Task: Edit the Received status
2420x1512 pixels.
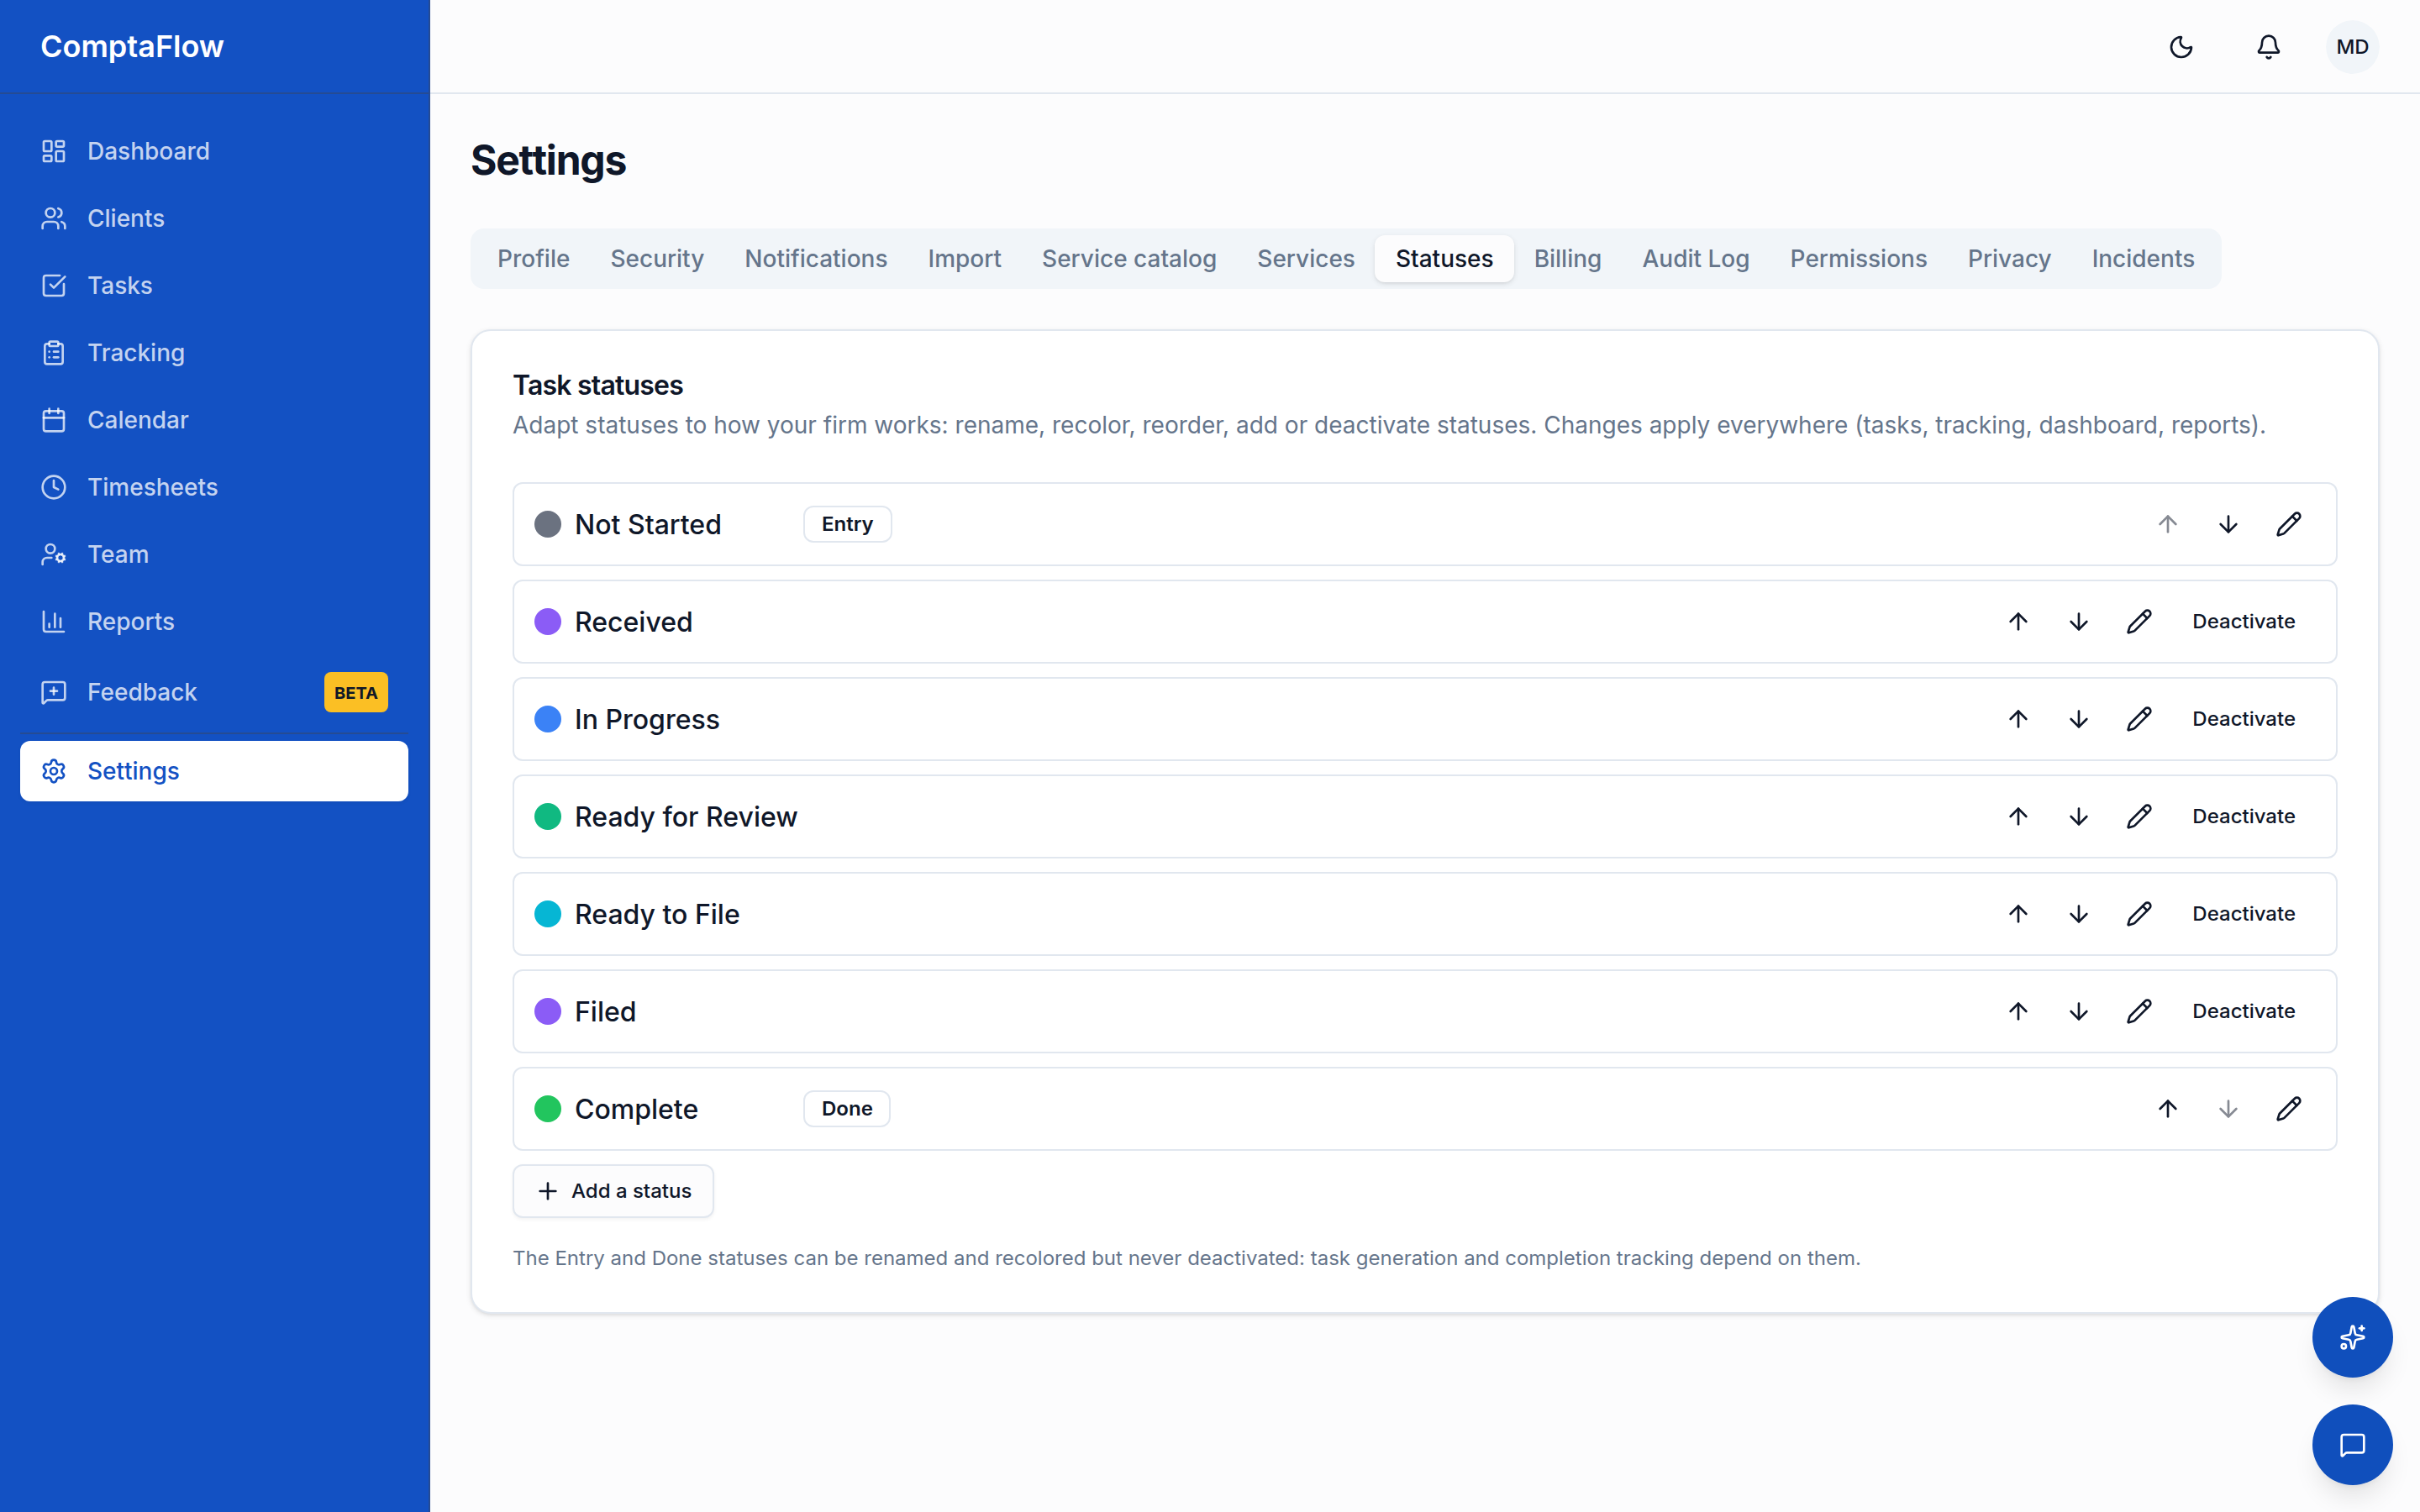Action: [x=2139, y=622]
